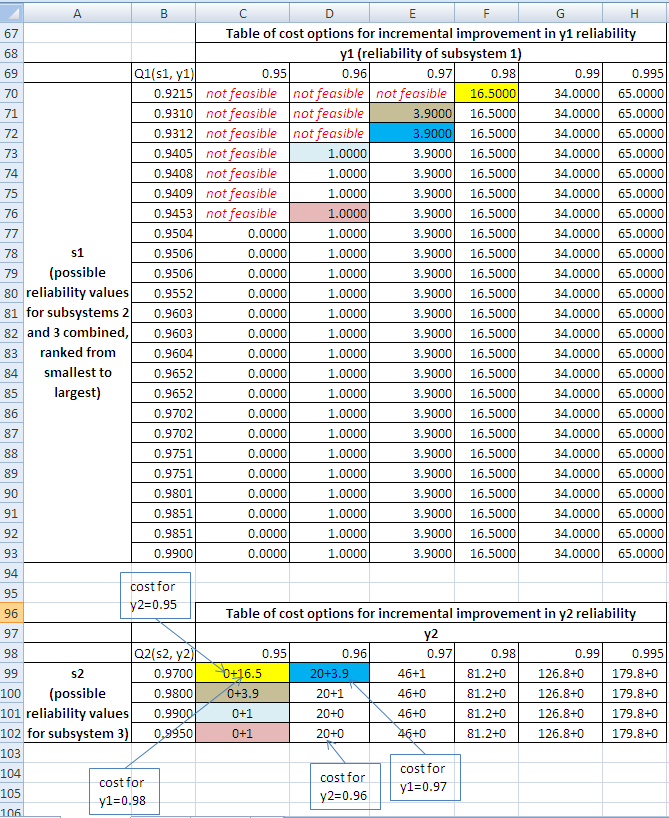Image resolution: width=669 pixels, height=818 pixels.
Task: Select row 103 header
Action: click(x=11, y=753)
